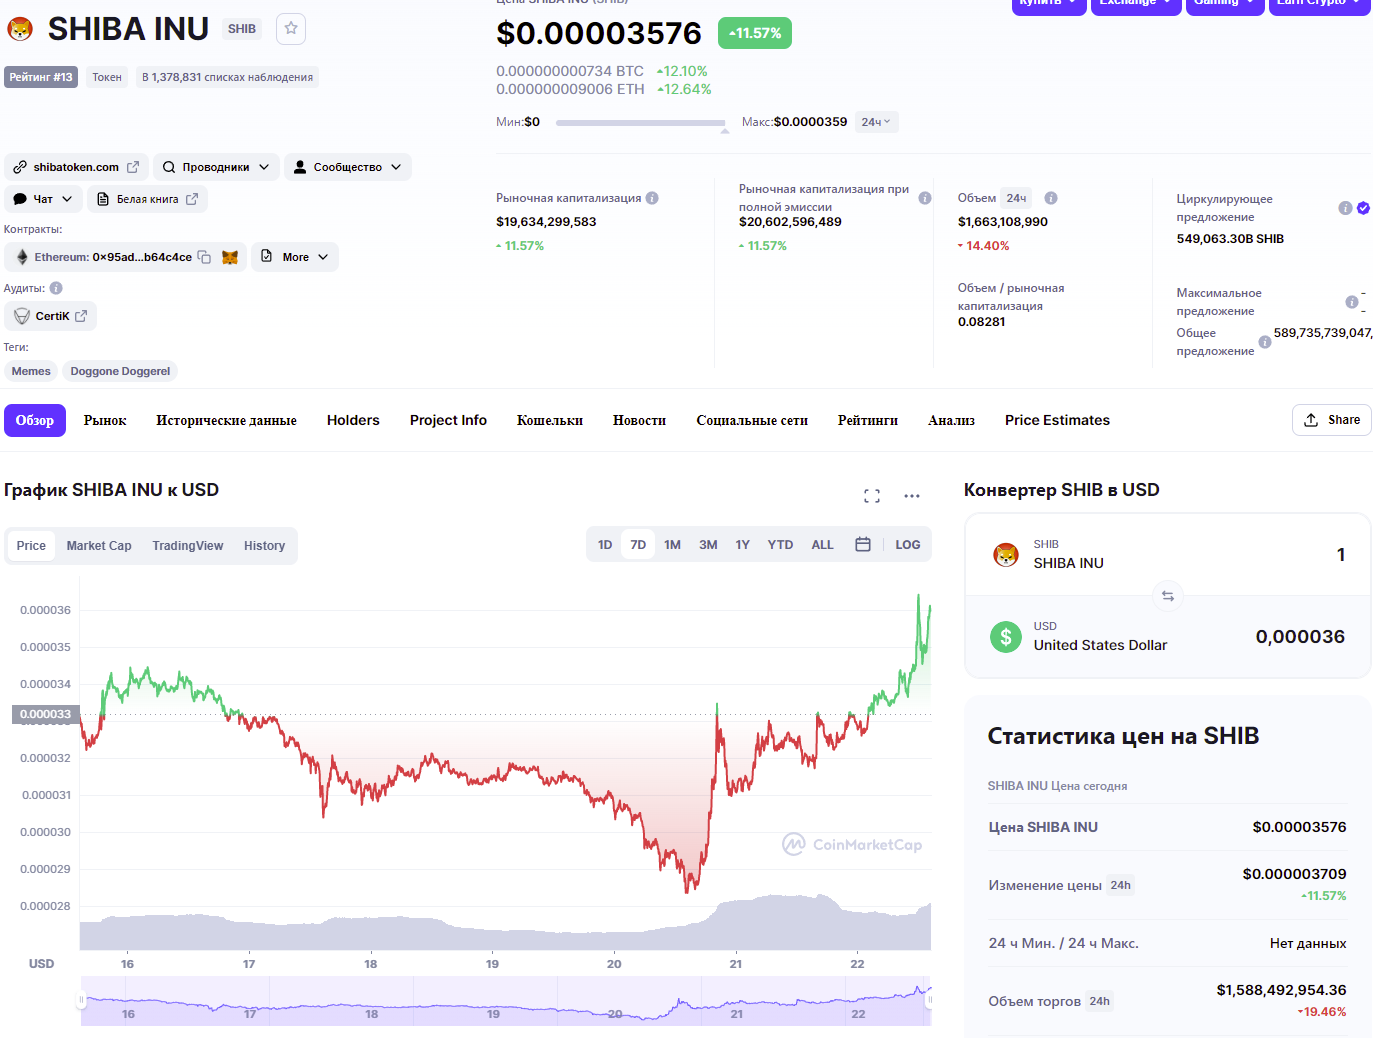Switch chart to TradingView

coord(188,546)
